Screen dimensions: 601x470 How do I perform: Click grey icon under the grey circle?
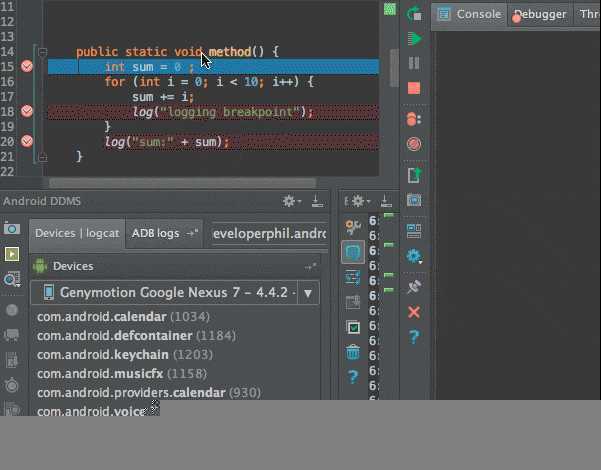tap(12, 335)
